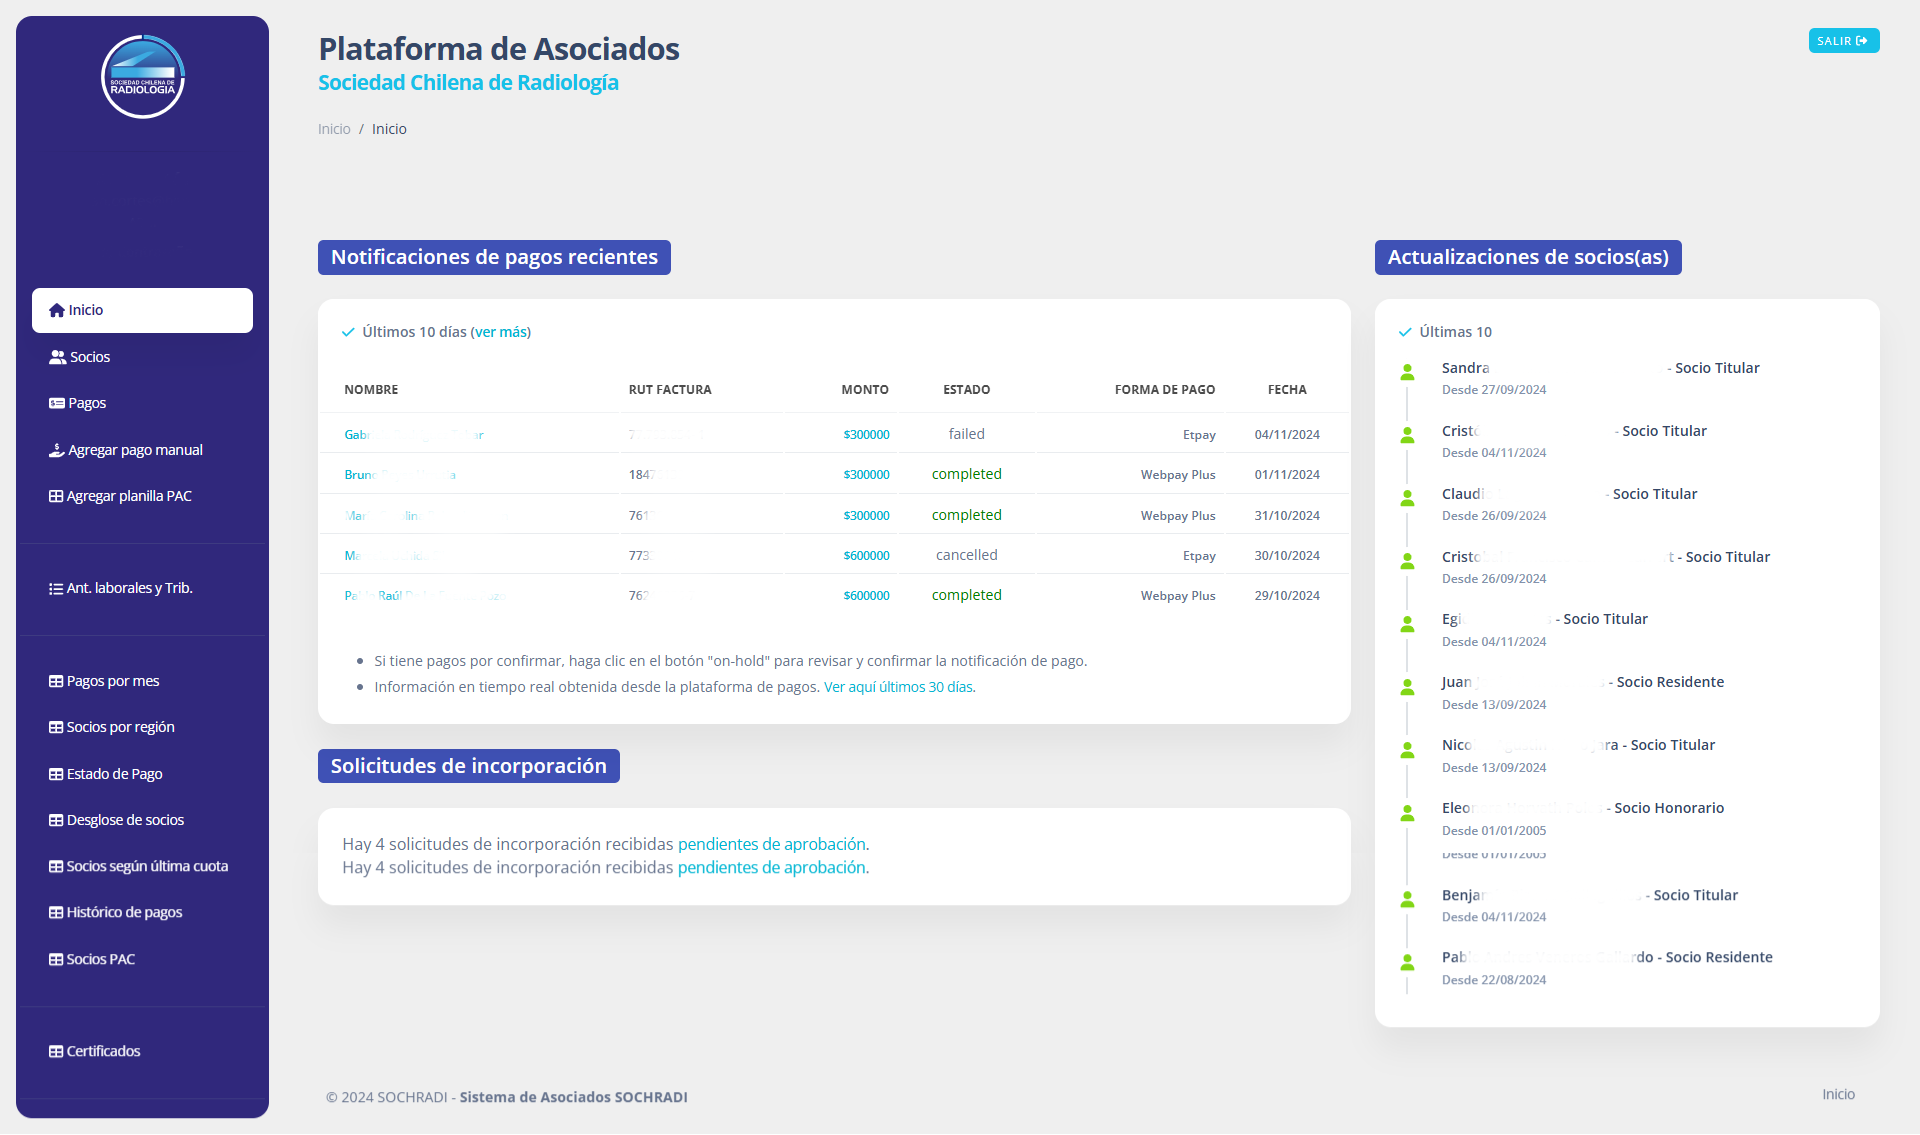Open the Pagos por mes report
This screenshot has height=1135, width=1920.
[112, 681]
